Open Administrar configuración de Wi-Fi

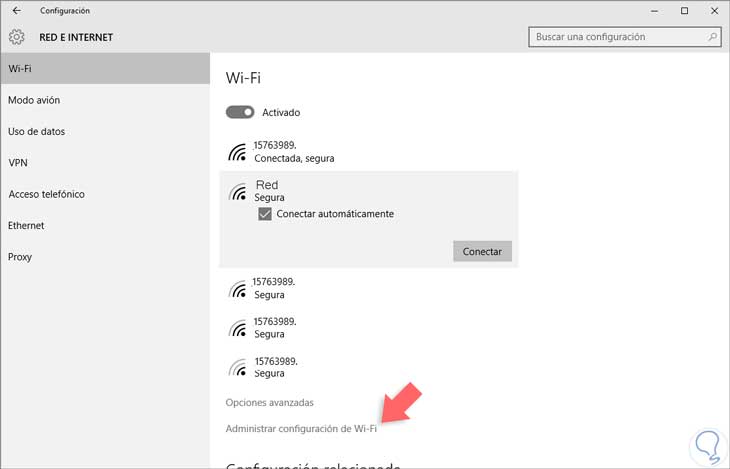pos(301,429)
